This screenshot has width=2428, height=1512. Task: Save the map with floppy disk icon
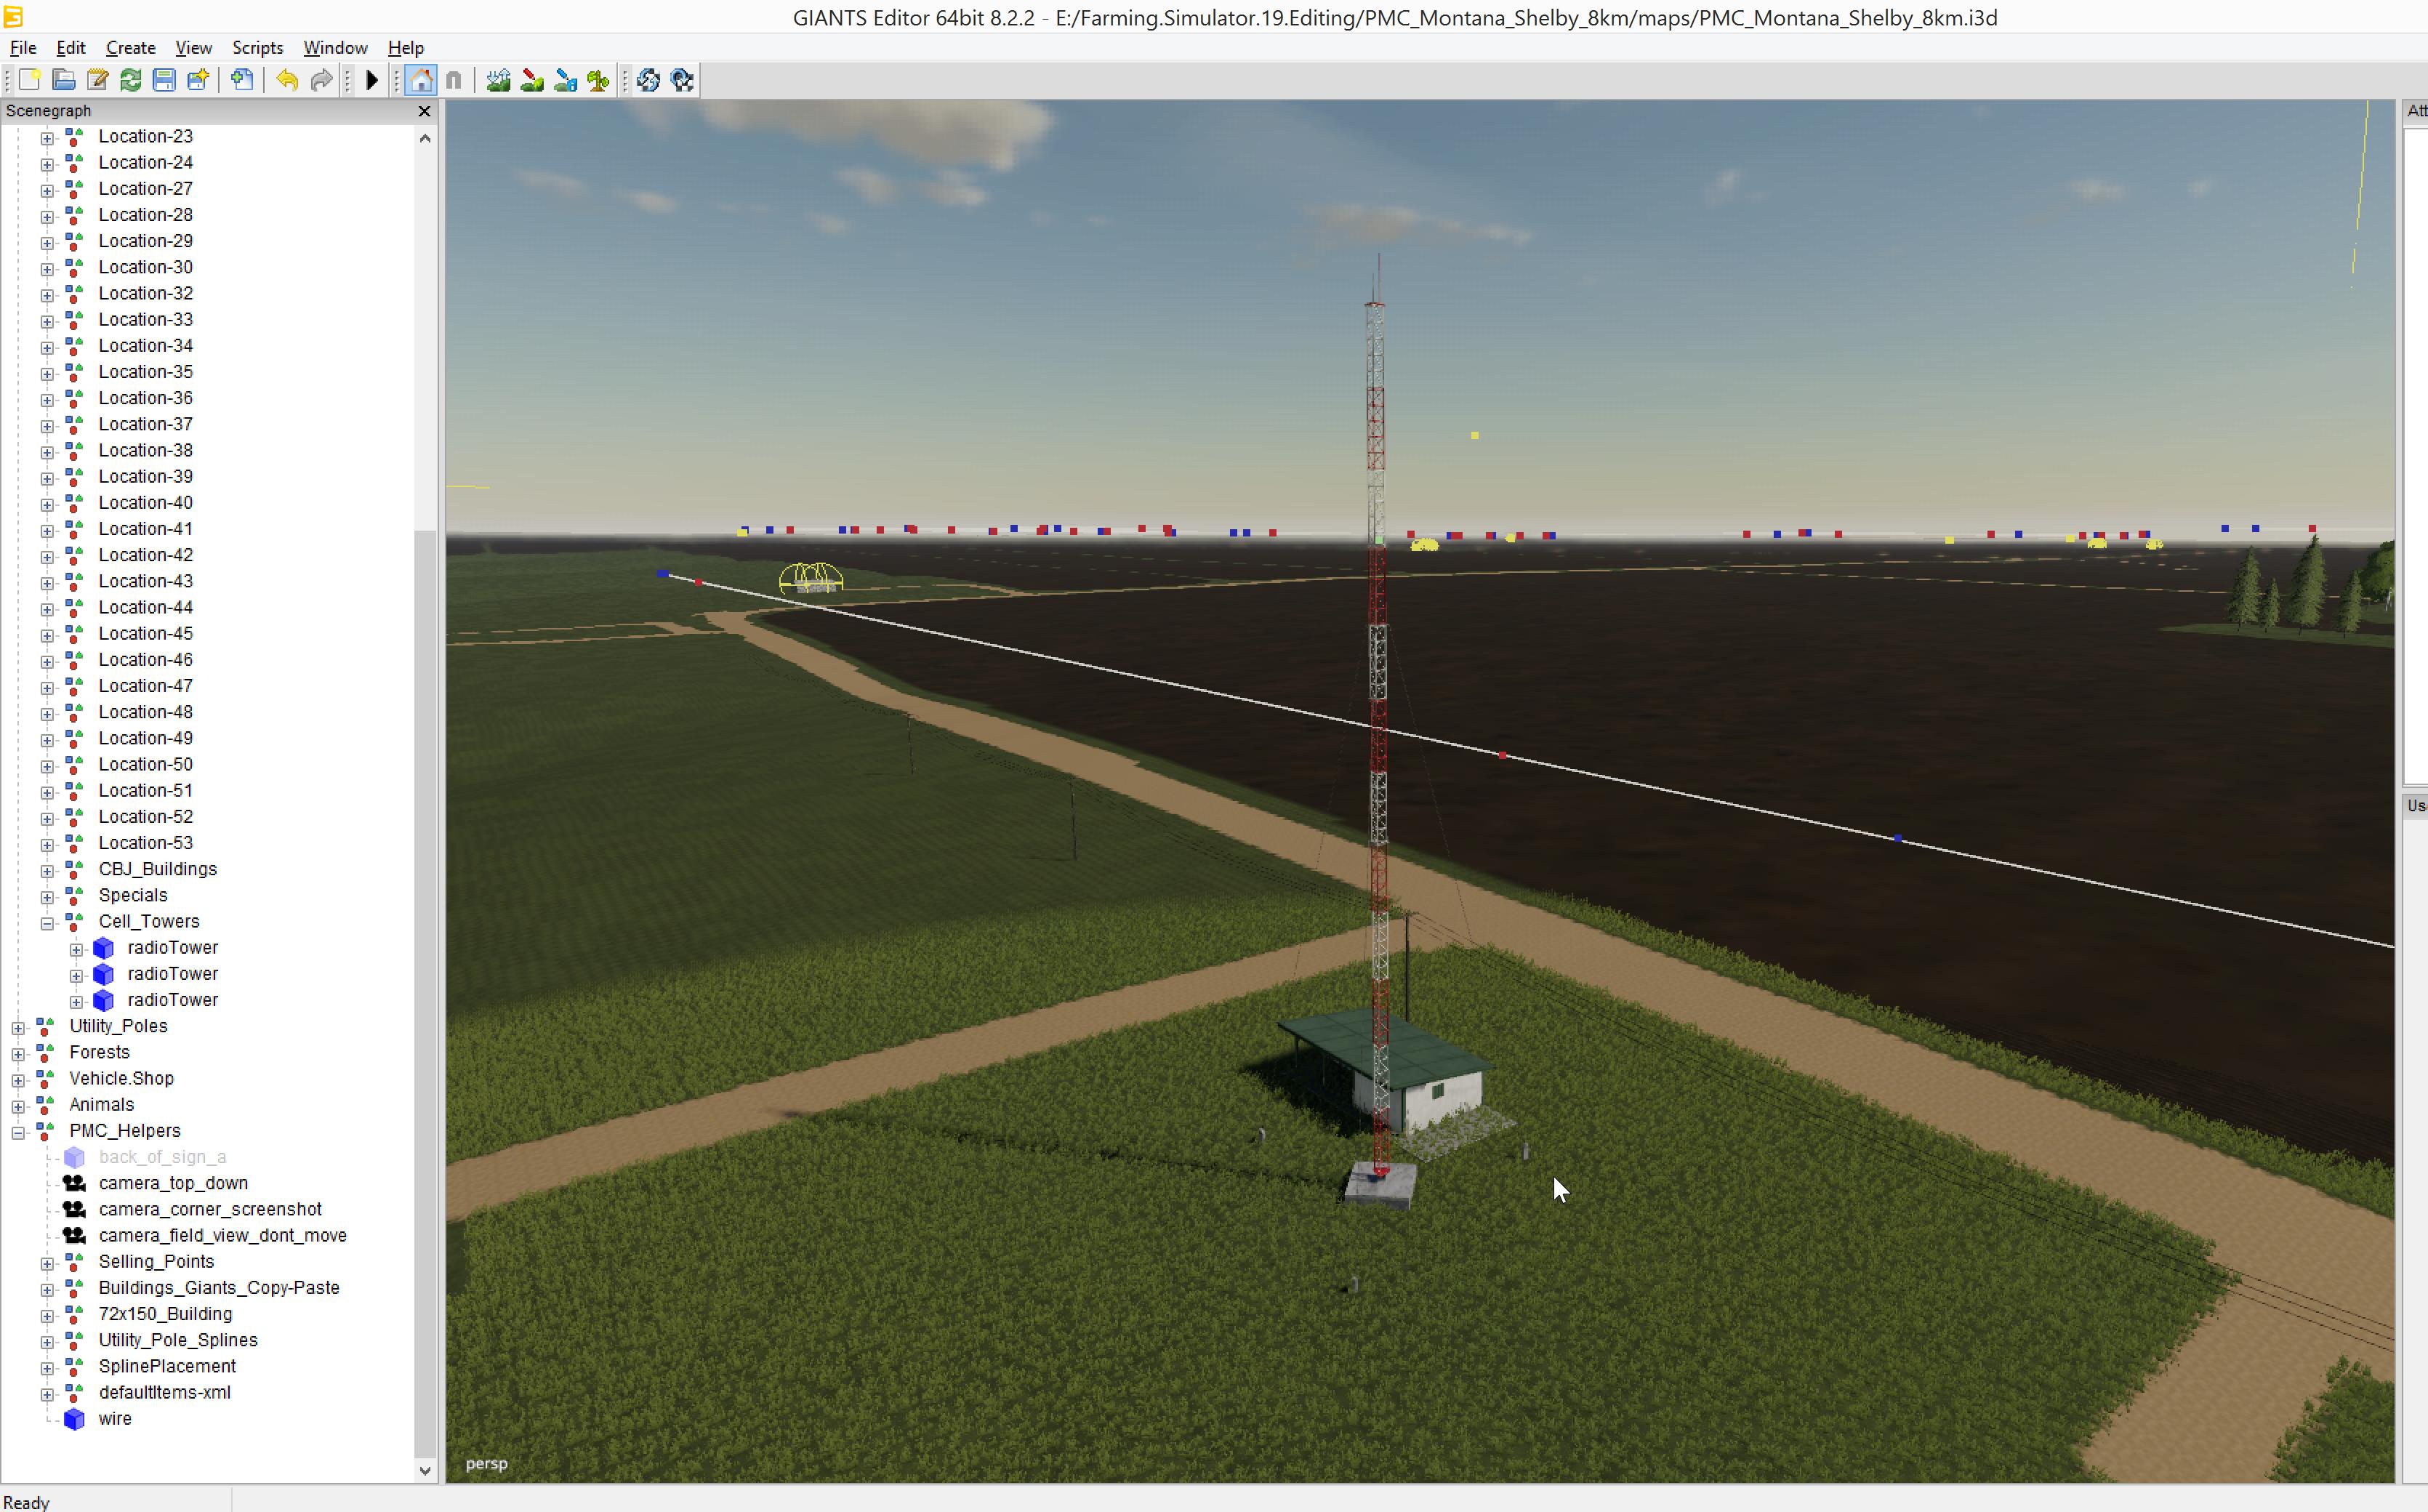[164, 80]
